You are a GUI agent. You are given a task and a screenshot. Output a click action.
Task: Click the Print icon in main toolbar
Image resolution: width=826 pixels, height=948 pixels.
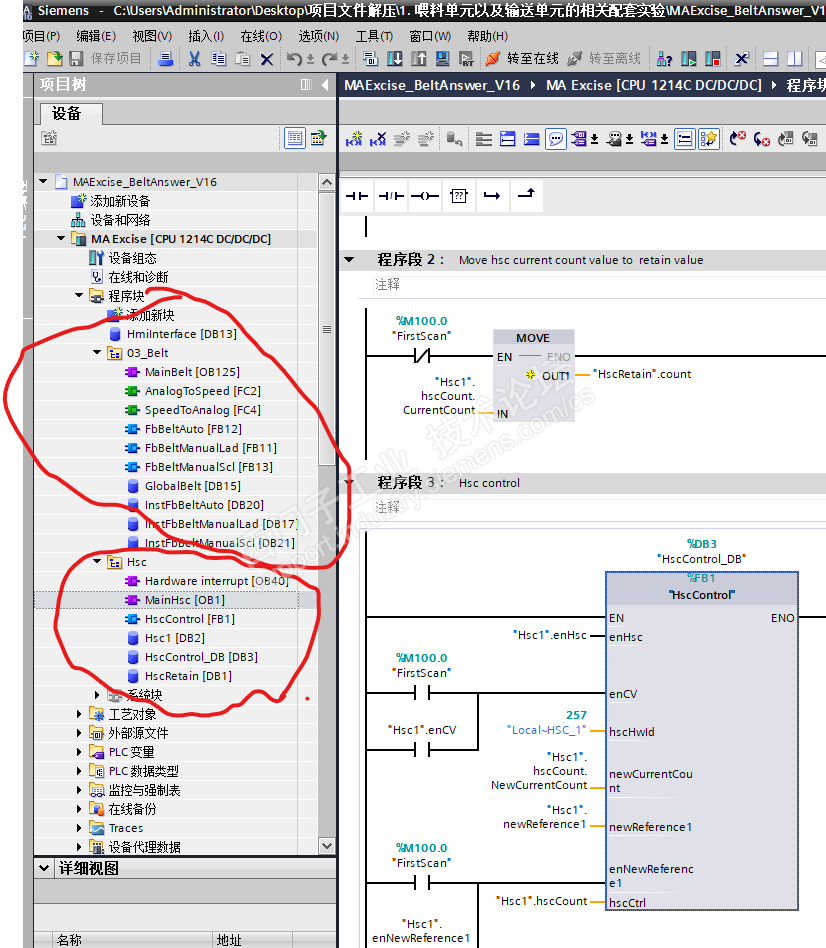[165, 59]
